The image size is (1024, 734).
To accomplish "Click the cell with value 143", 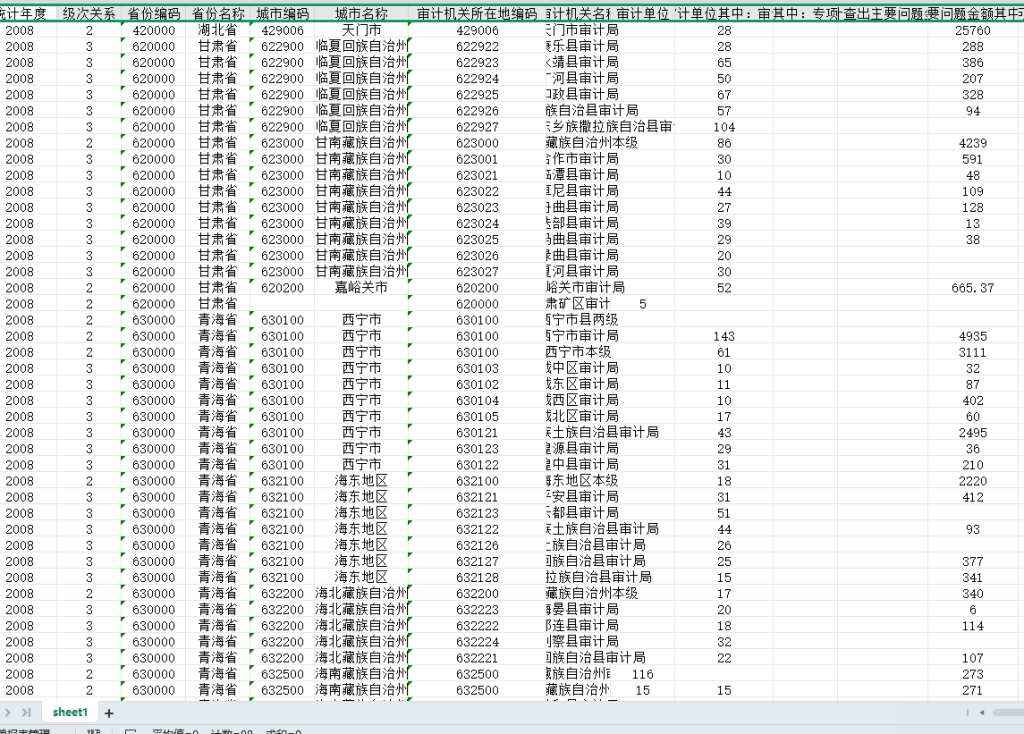I will pyautogui.click(x=724, y=336).
